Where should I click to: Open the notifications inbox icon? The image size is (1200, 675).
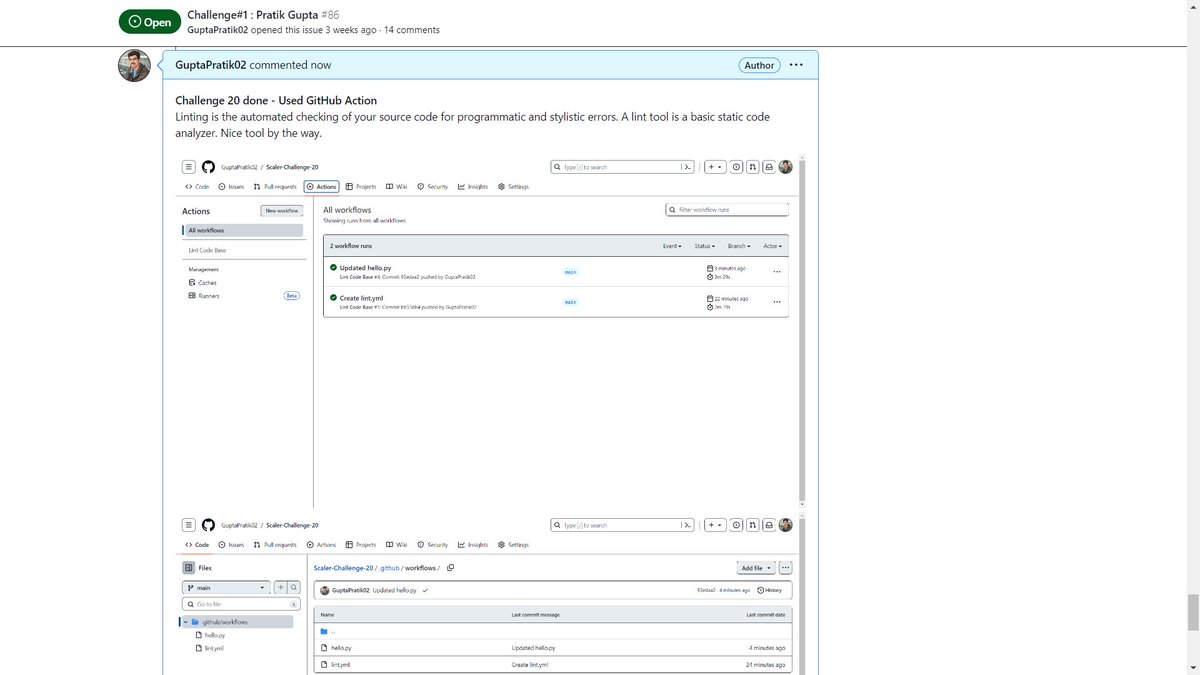pos(770,167)
